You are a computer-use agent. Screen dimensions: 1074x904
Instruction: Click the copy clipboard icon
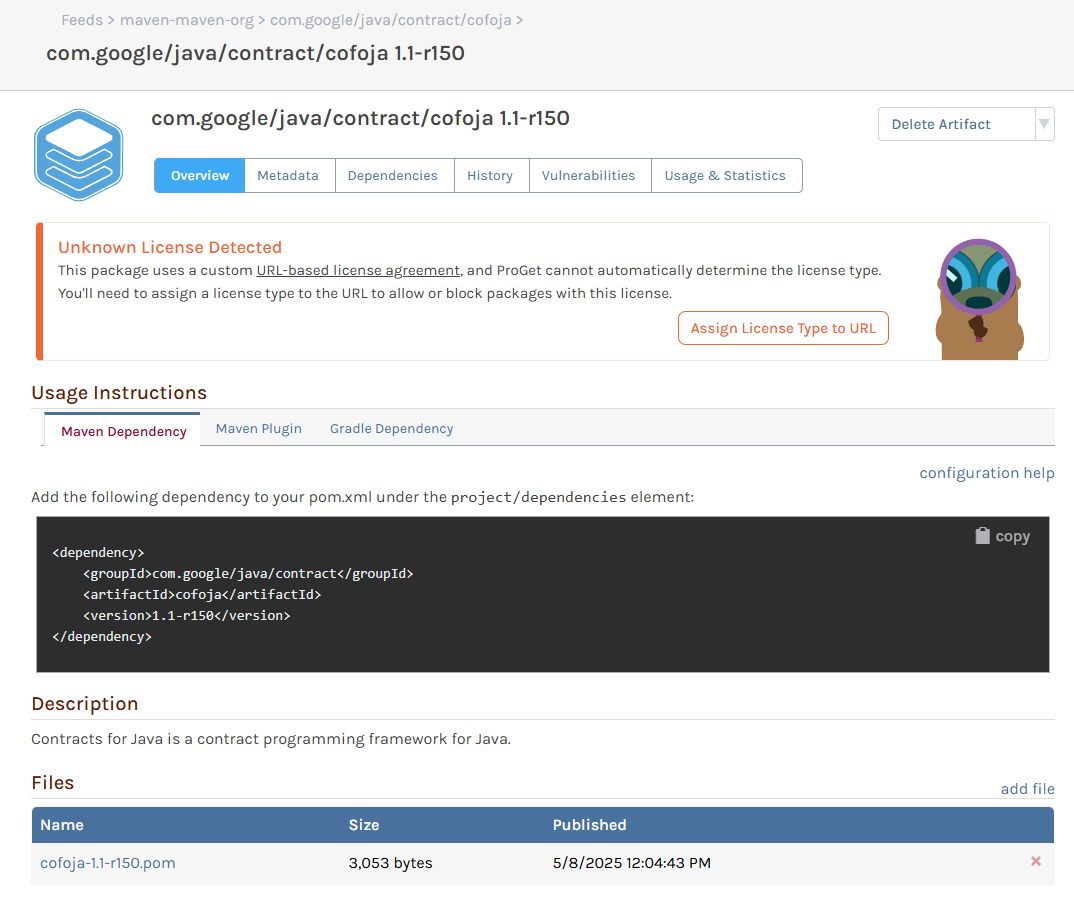(982, 536)
